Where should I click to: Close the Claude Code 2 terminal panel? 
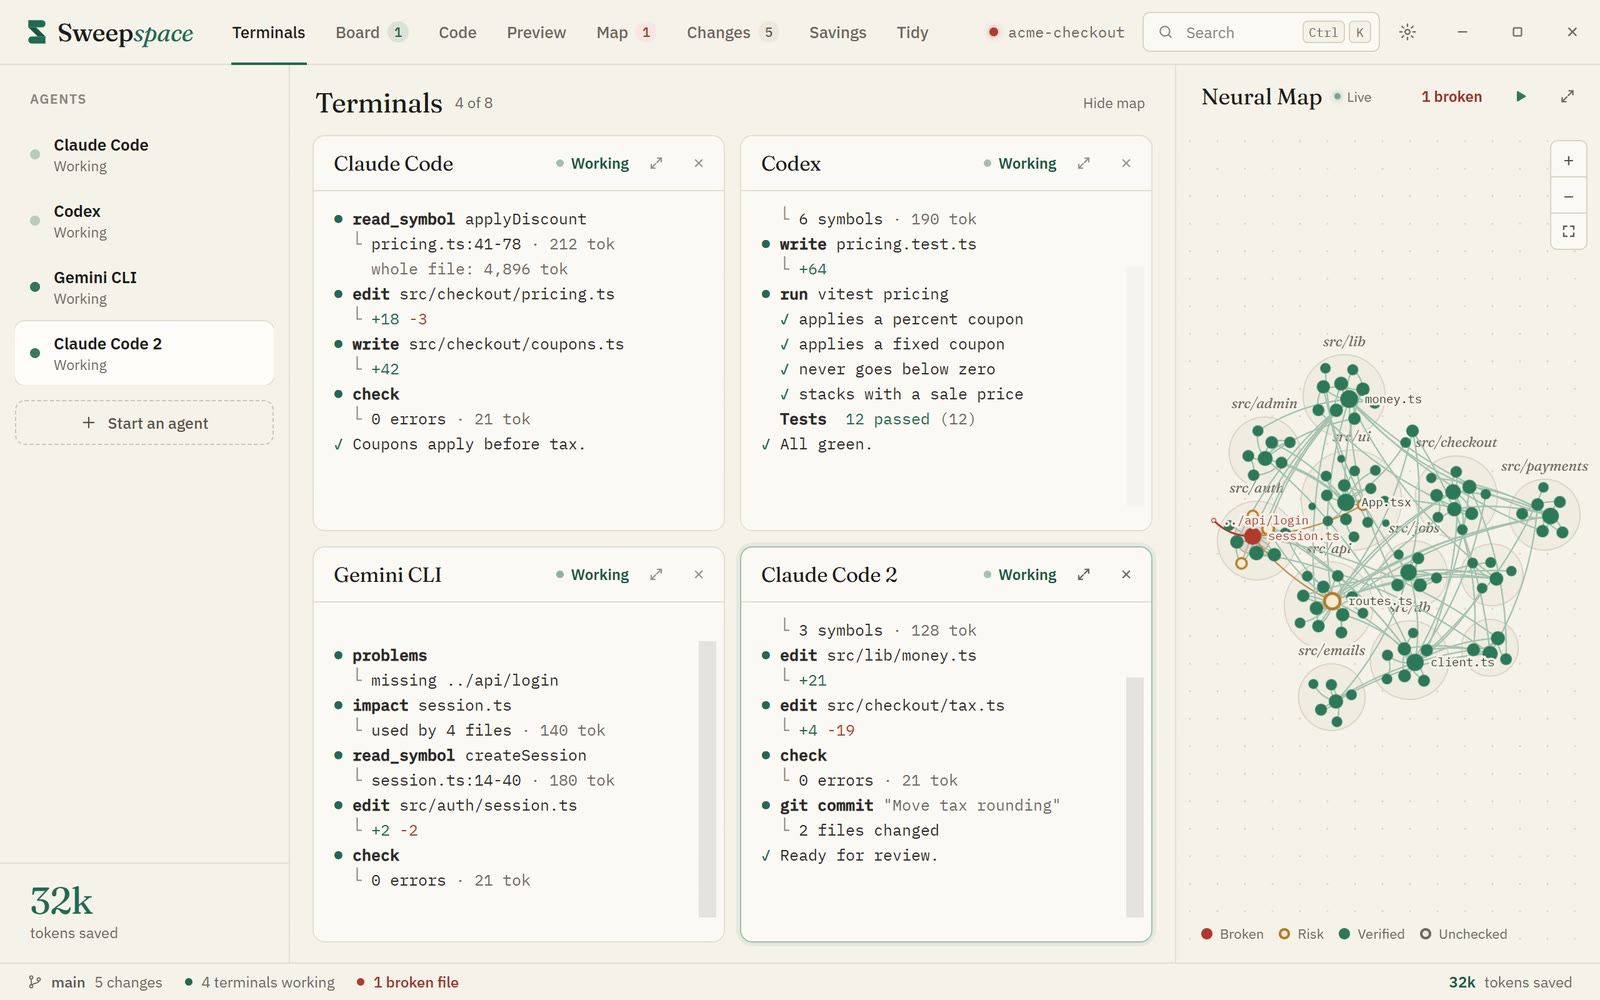point(1126,575)
